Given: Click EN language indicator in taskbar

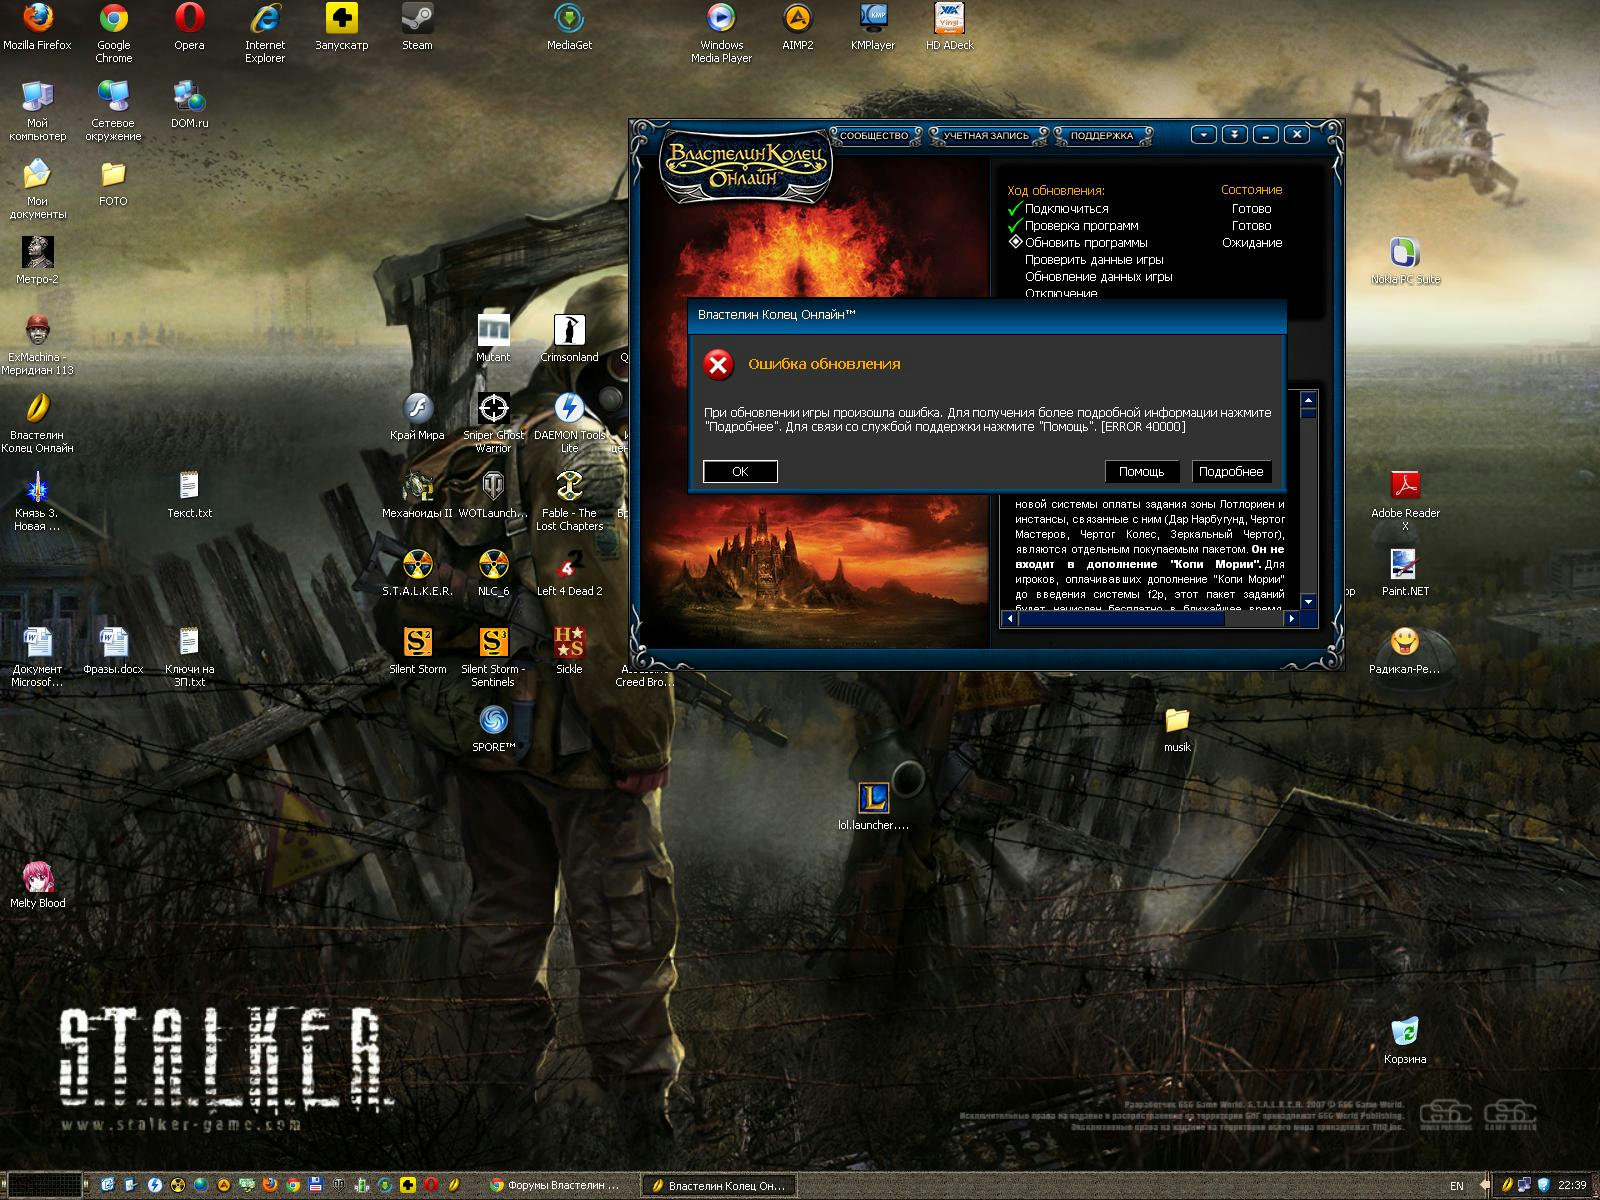Looking at the screenshot, I should pos(1456,1186).
